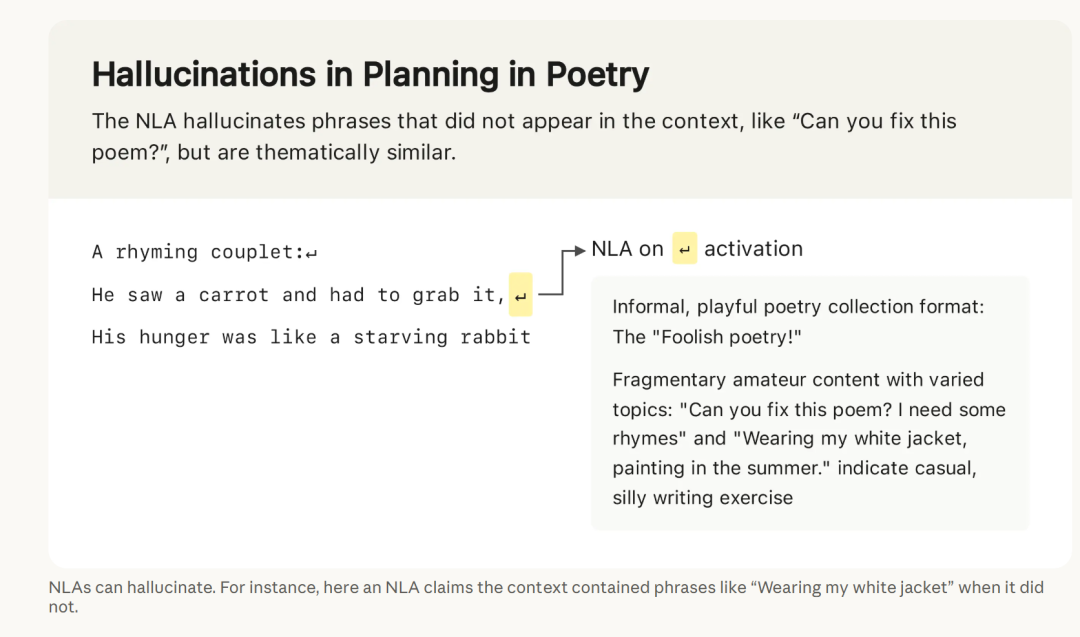Click the word 'carrot' in the first verse
The height and width of the screenshot is (637, 1080).
click(x=233, y=295)
